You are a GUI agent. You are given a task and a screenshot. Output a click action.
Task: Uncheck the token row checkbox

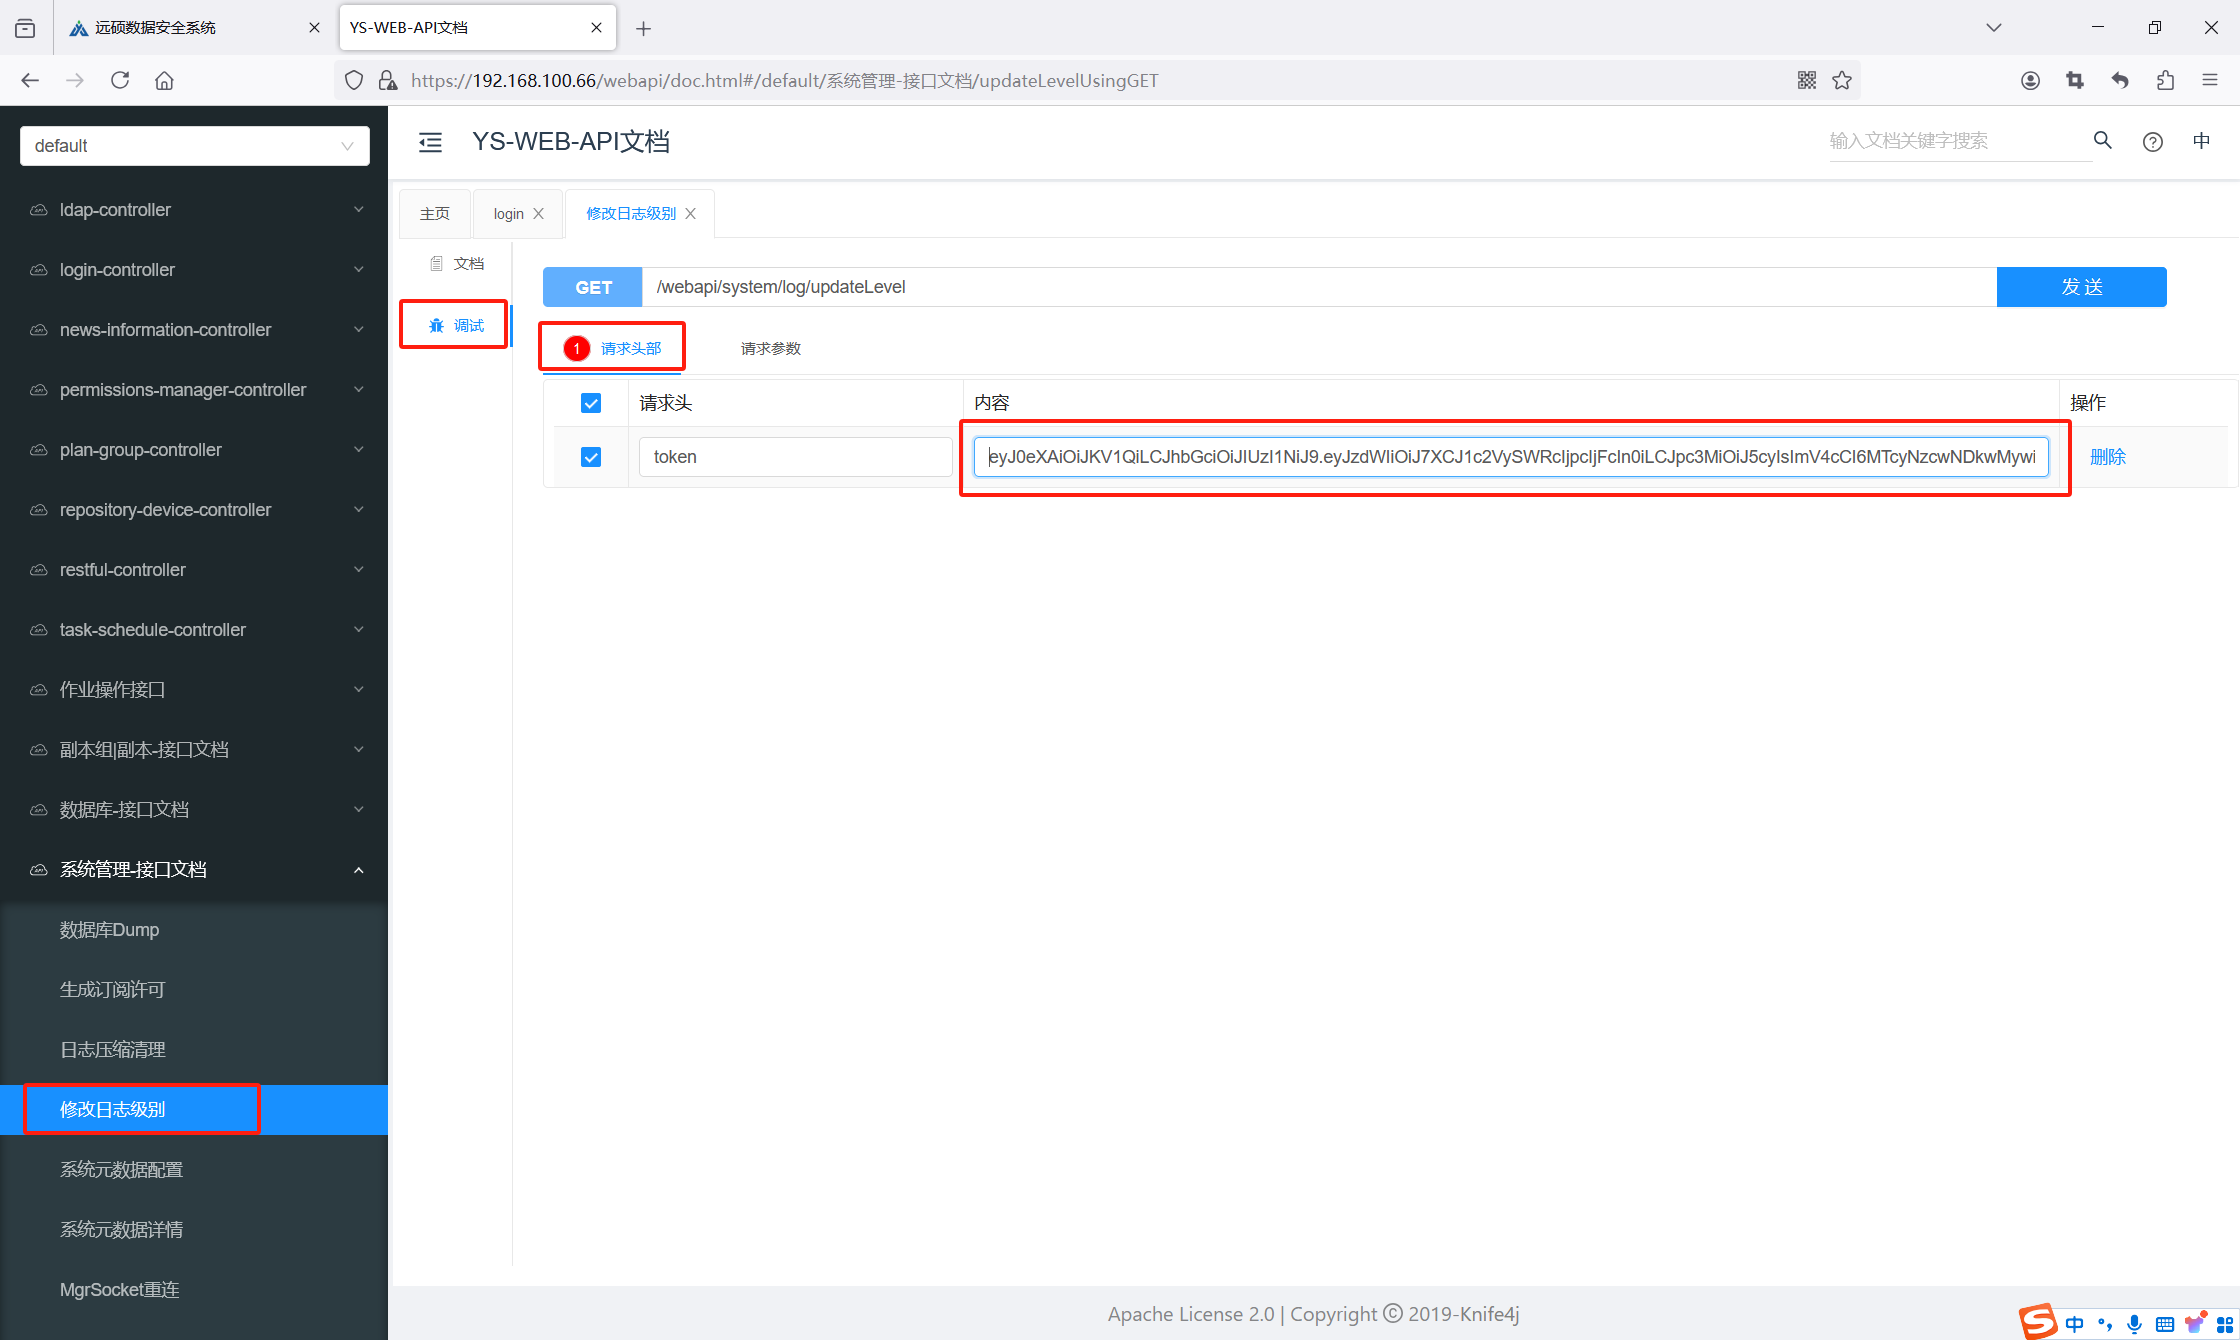591,457
